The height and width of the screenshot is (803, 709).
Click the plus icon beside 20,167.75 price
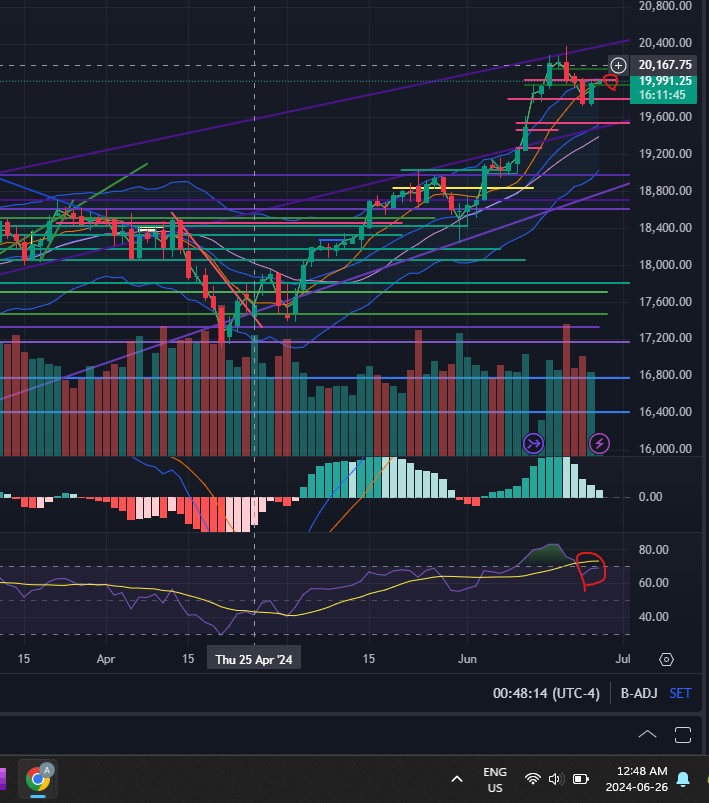[x=618, y=65]
